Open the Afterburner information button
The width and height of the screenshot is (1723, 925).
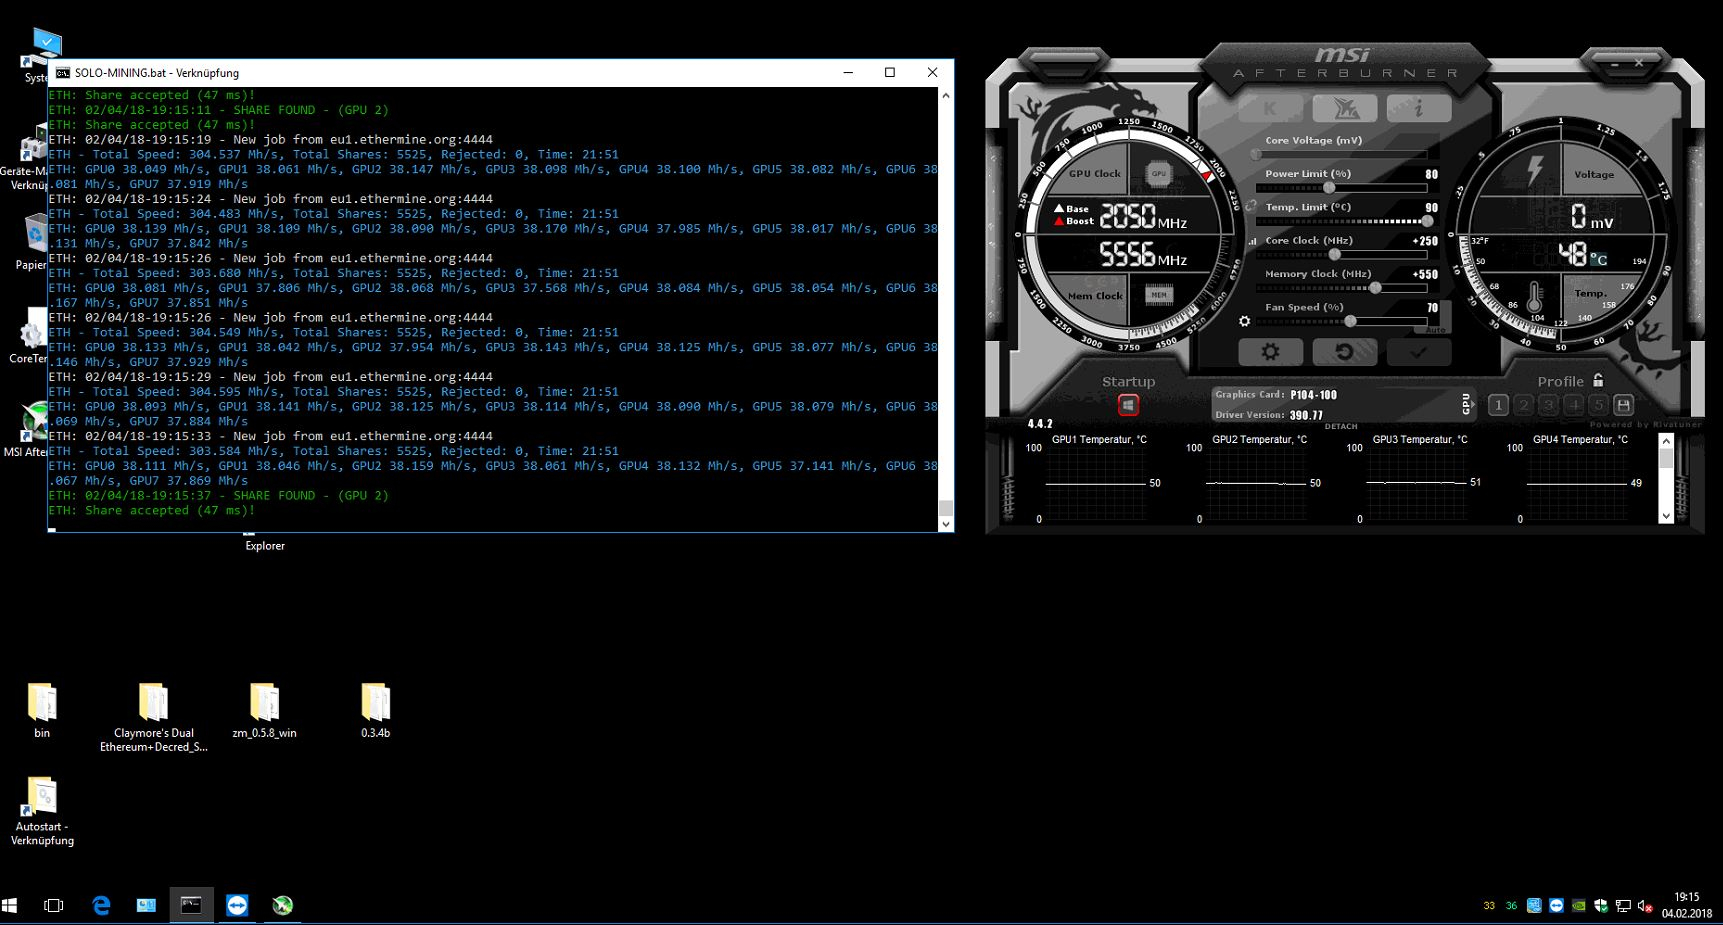(1418, 108)
